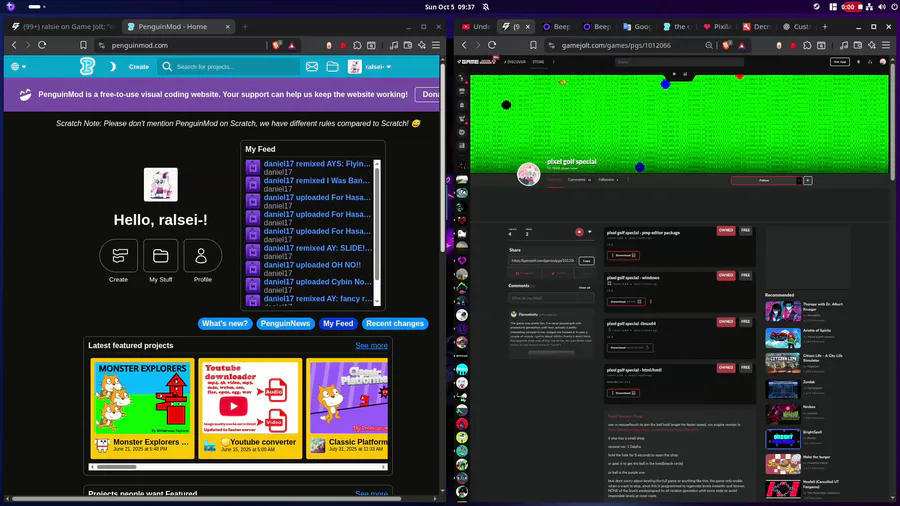Focus the Search for projects field

coord(230,67)
